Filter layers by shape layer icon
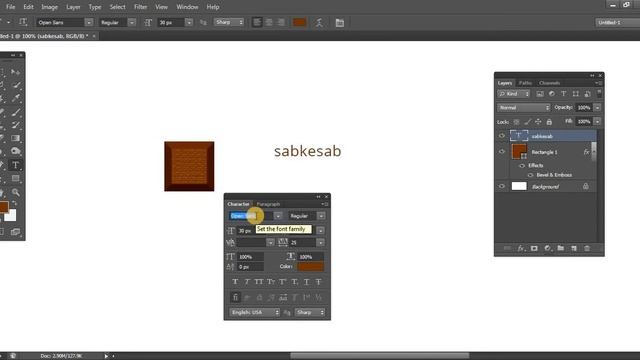The height and width of the screenshot is (360, 640). coord(576,94)
